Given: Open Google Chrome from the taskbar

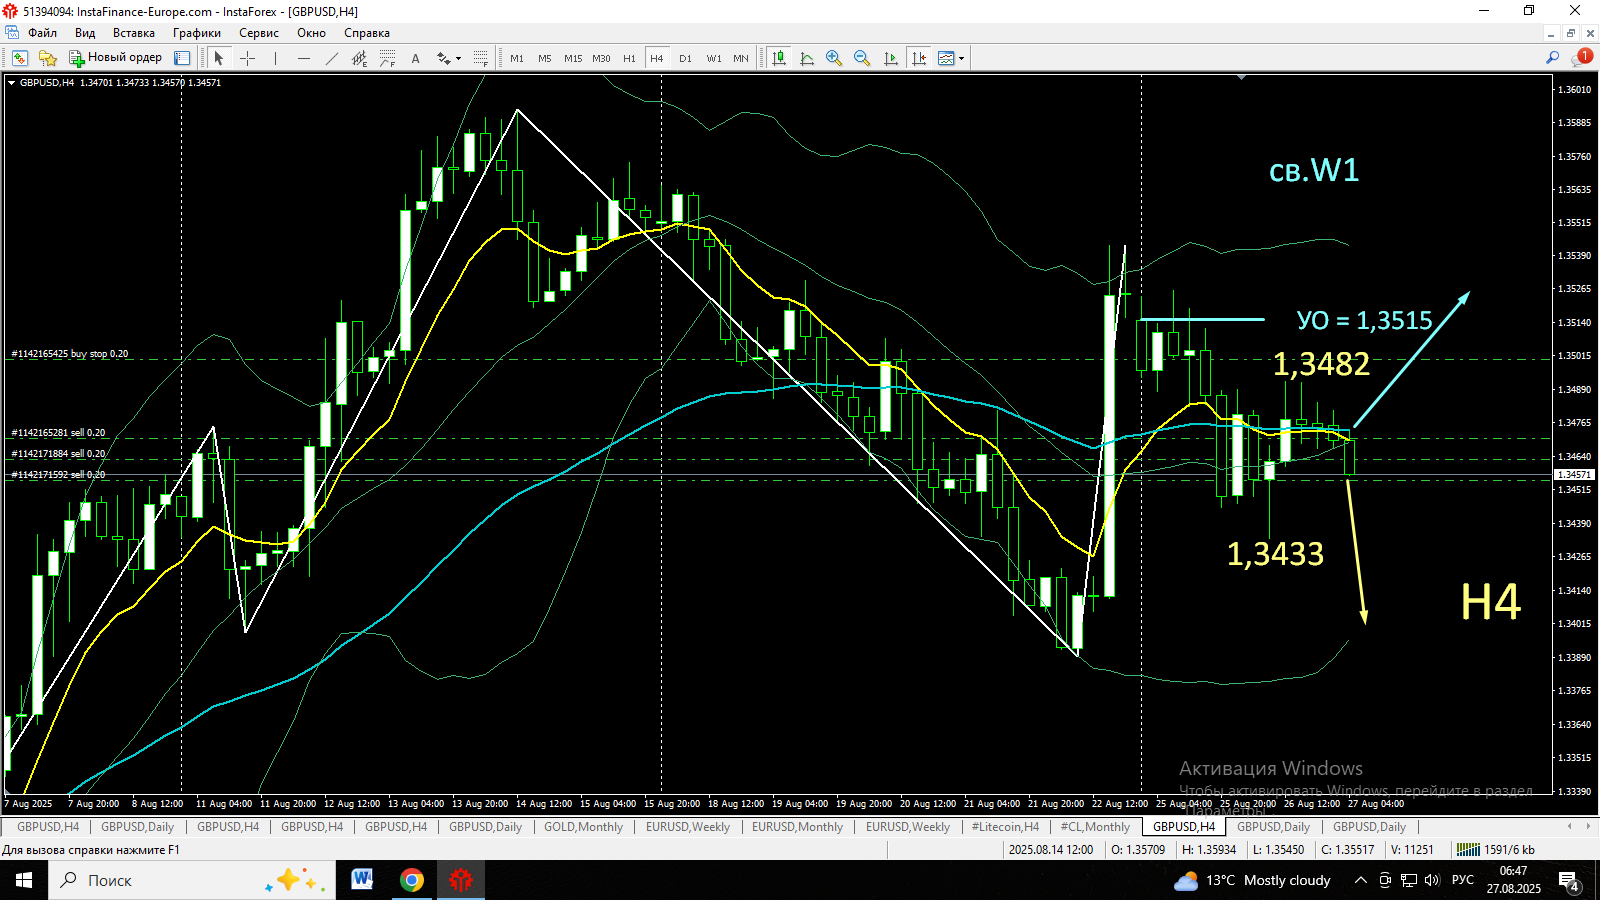Looking at the screenshot, I should click(x=411, y=880).
